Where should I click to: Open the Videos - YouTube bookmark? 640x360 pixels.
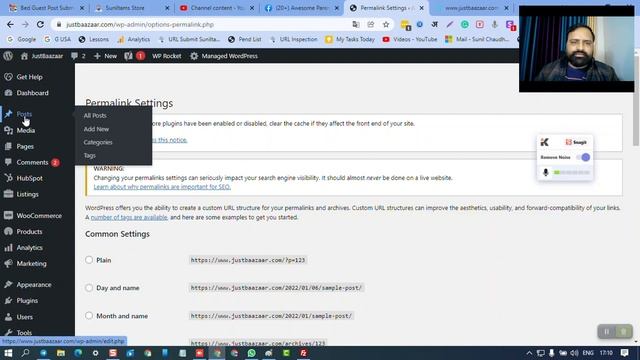(410, 39)
